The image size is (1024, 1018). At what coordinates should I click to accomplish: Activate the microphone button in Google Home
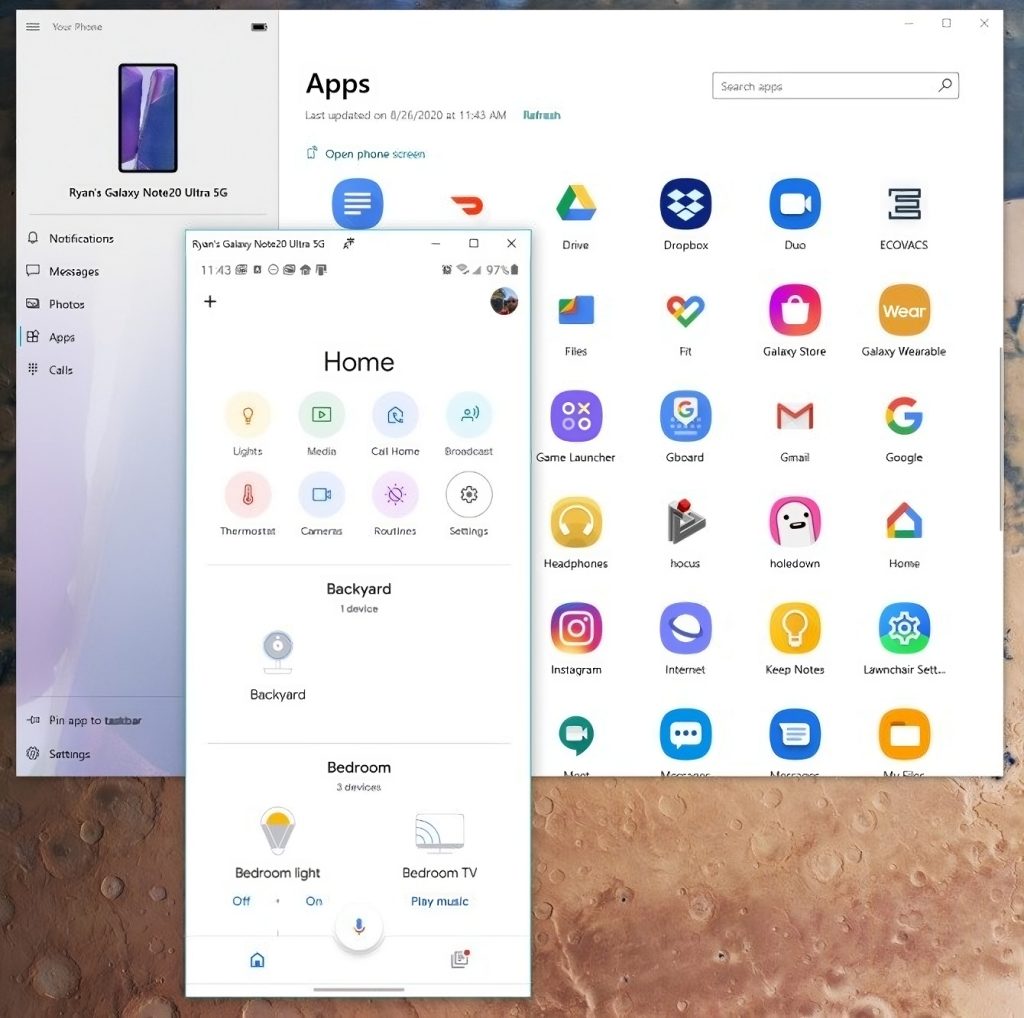click(358, 927)
